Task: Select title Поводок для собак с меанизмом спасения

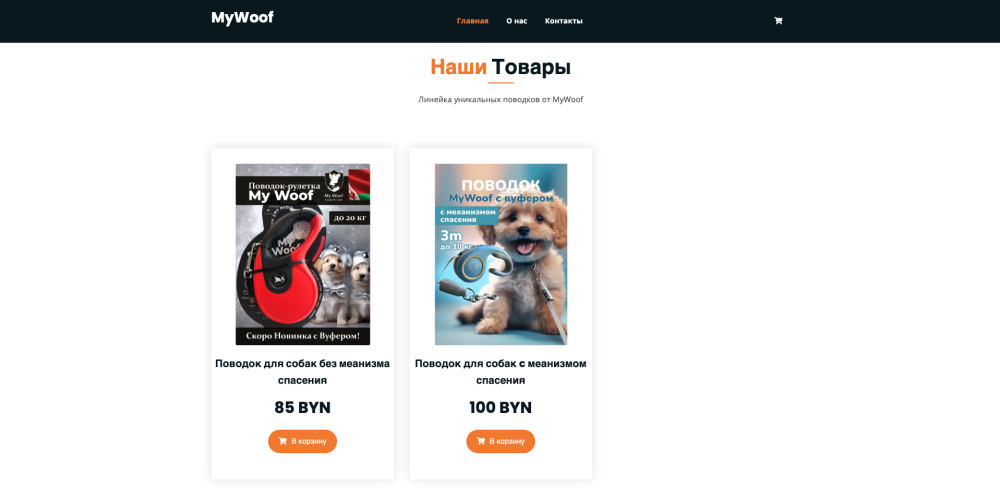Action: pyautogui.click(x=501, y=372)
